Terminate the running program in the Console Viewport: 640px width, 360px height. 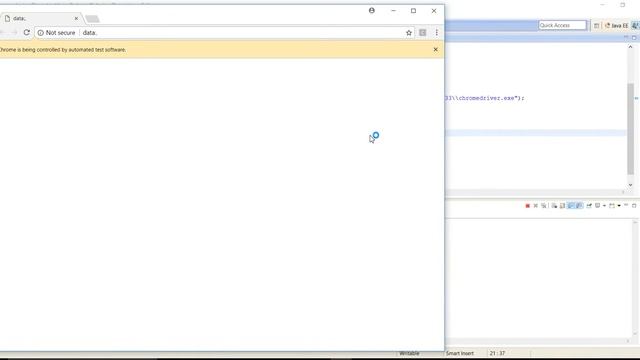[527, 206]
